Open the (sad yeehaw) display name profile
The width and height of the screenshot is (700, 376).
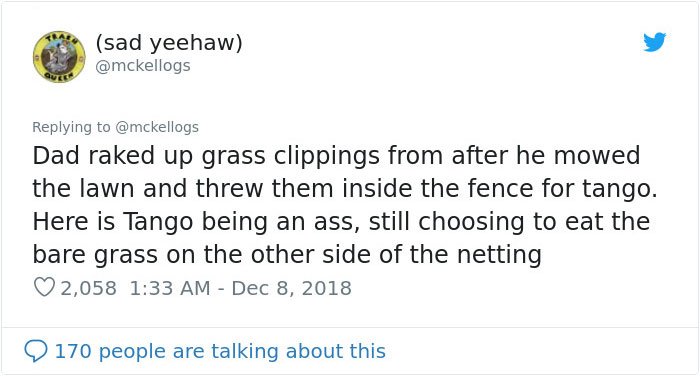pos(169,43)
